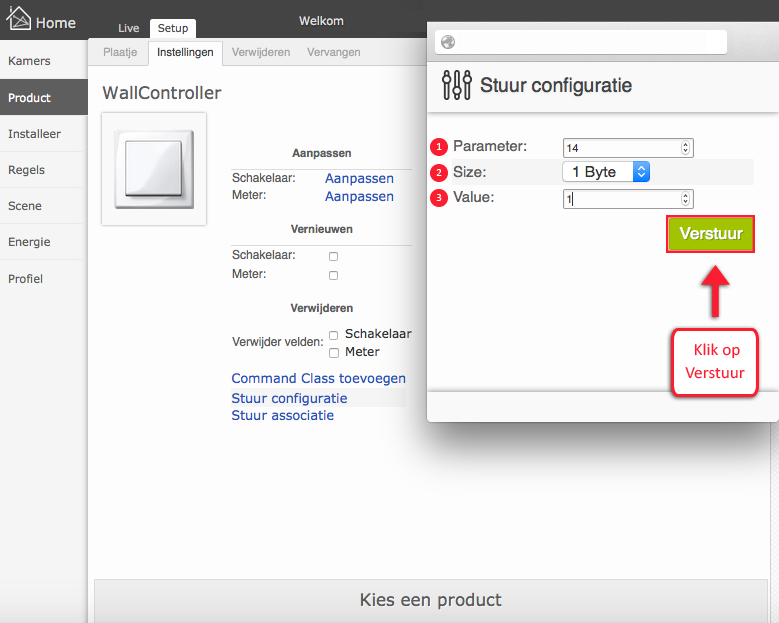The width and height of the screenshot is (779, 623).
Task: Open the Size 1 Byte dropdown
Action: tap(606, 172)
